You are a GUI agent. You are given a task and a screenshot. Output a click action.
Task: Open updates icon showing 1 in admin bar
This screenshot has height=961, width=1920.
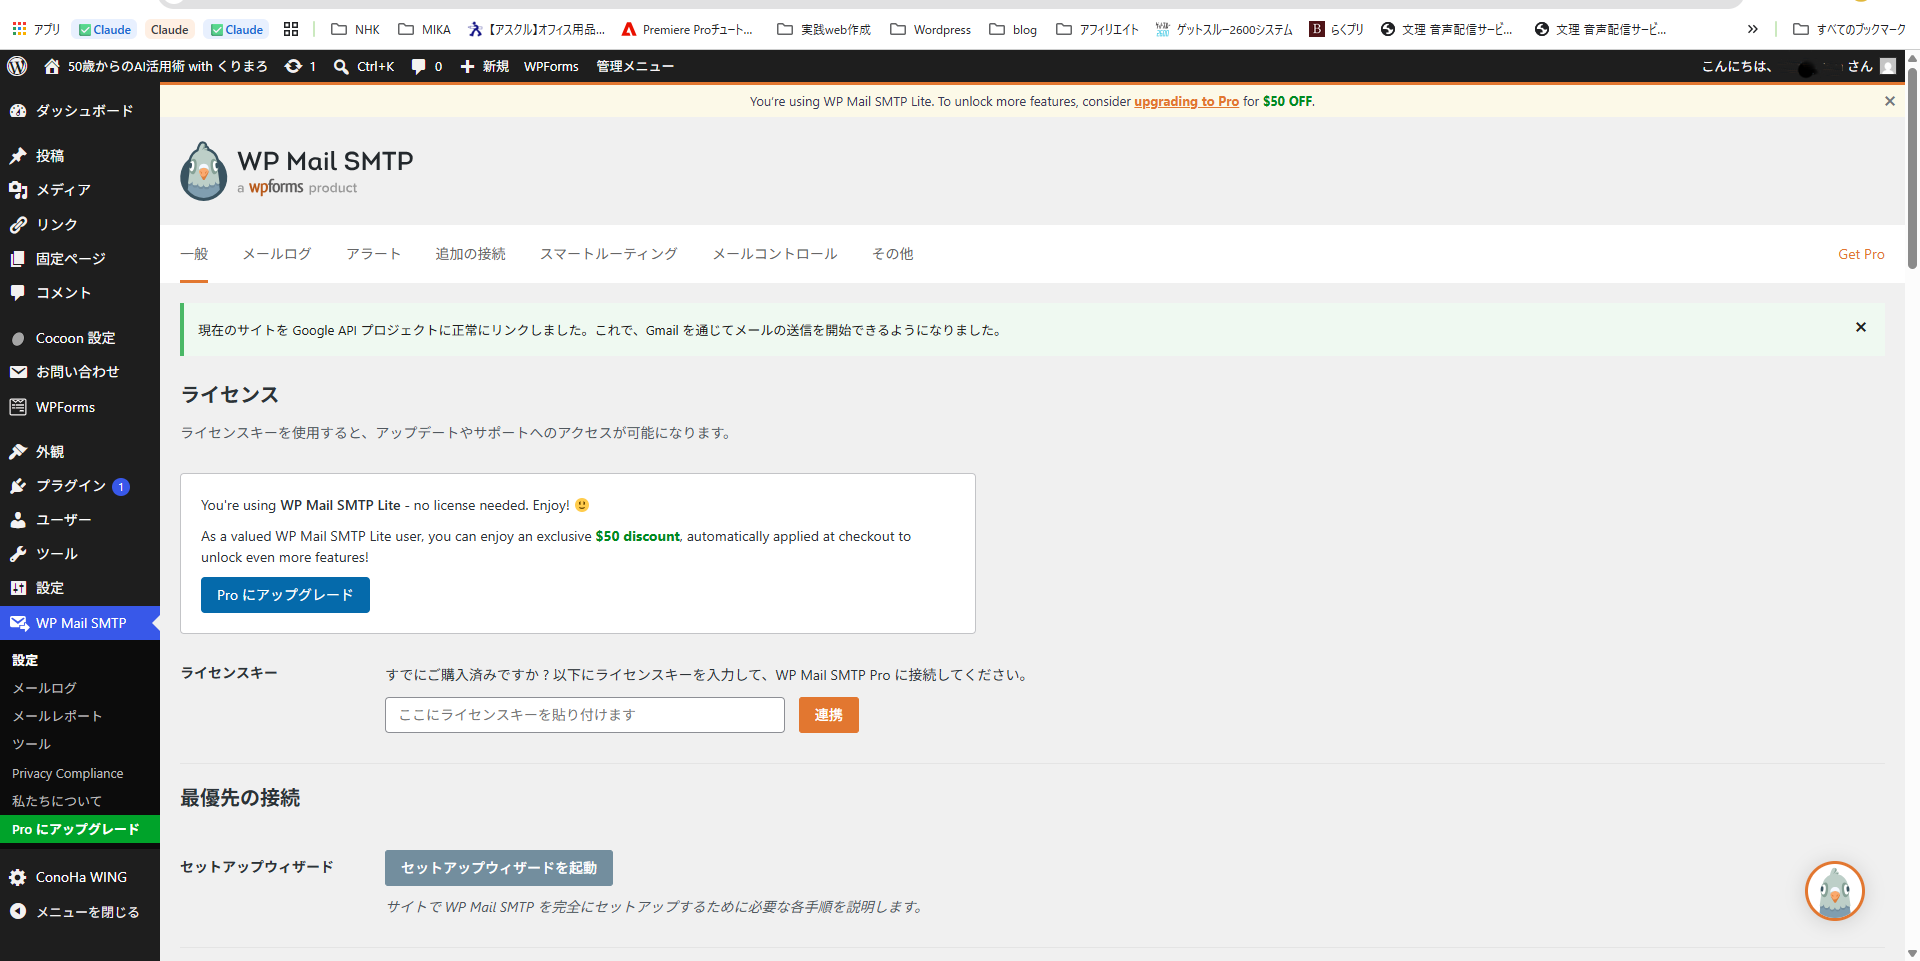coord(300,66)
